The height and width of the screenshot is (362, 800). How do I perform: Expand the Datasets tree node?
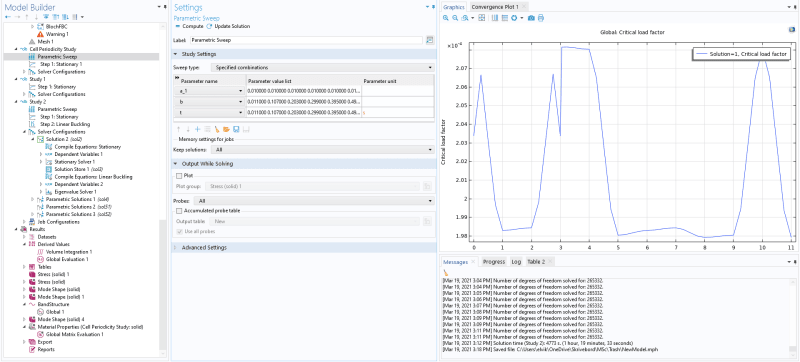(x=24, y=237)
